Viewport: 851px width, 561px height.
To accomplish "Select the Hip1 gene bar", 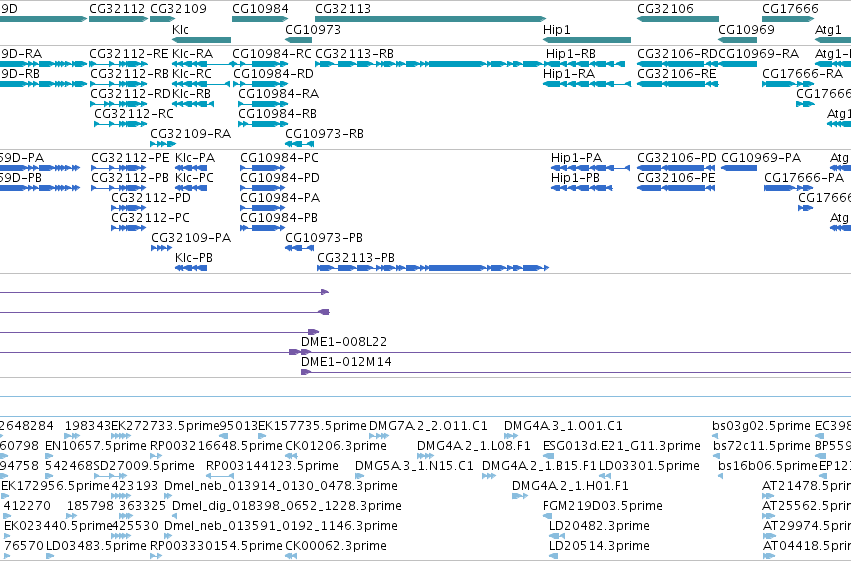I will pos(587,40).
